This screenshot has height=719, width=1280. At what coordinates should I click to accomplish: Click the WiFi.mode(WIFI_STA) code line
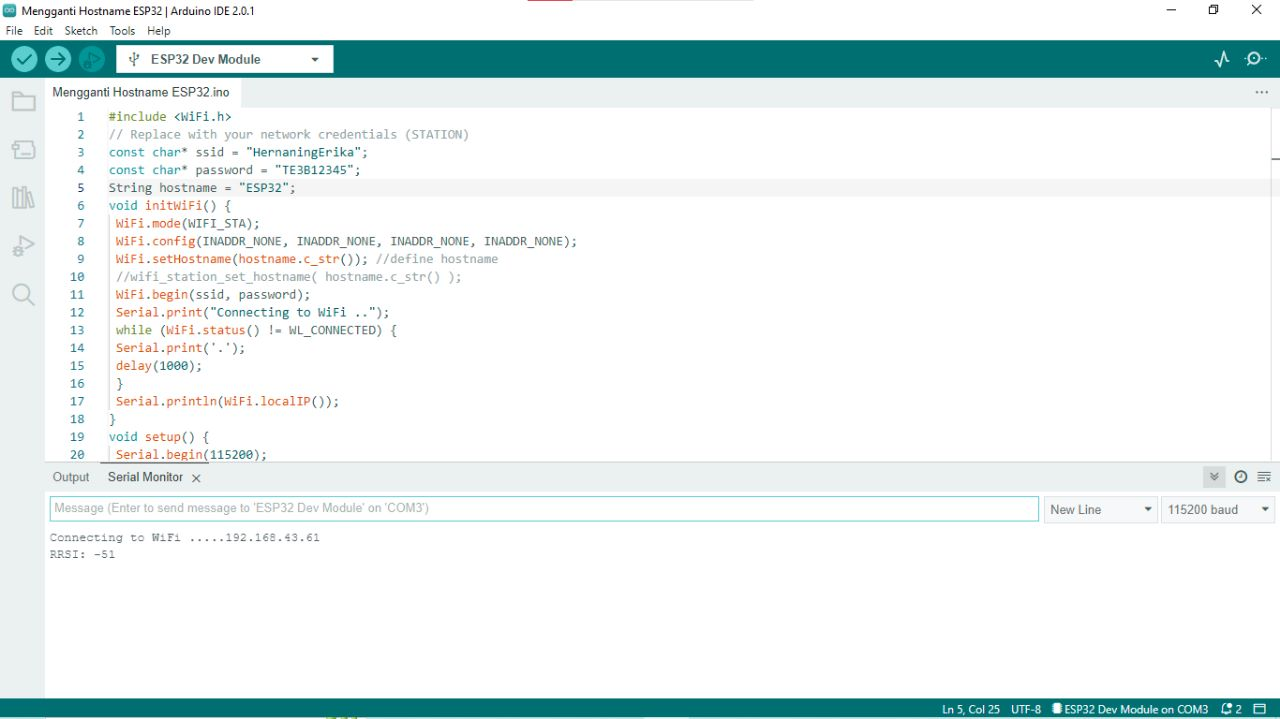click(x=187, y=223)
